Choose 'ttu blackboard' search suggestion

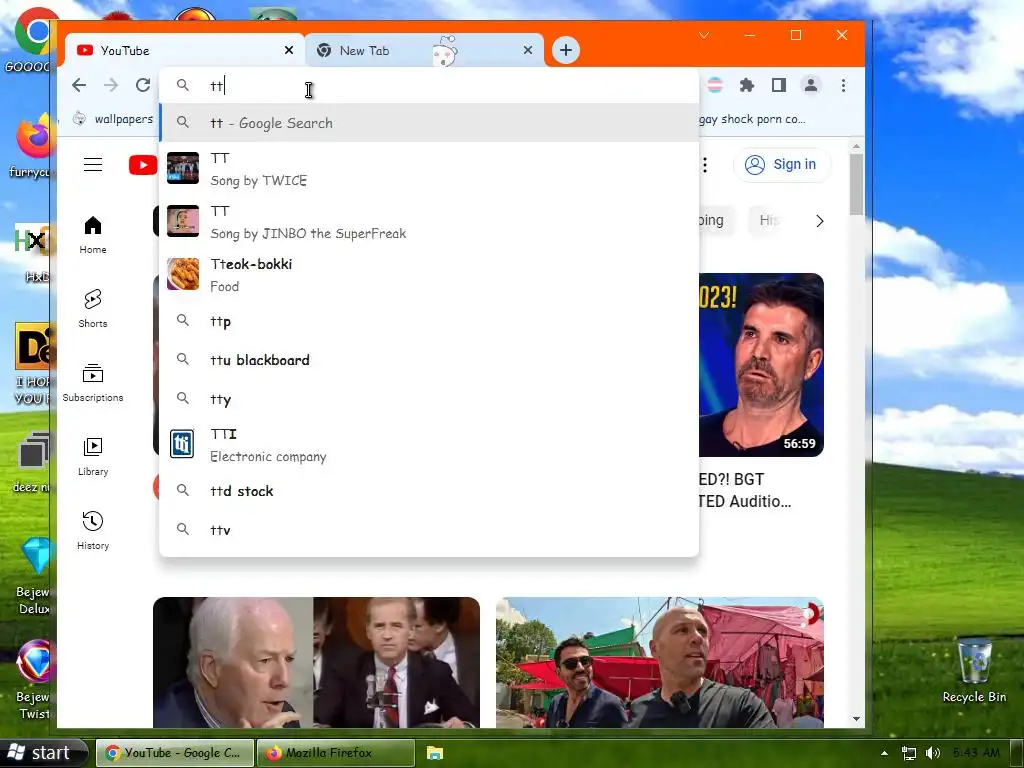(x=429, y=360)
